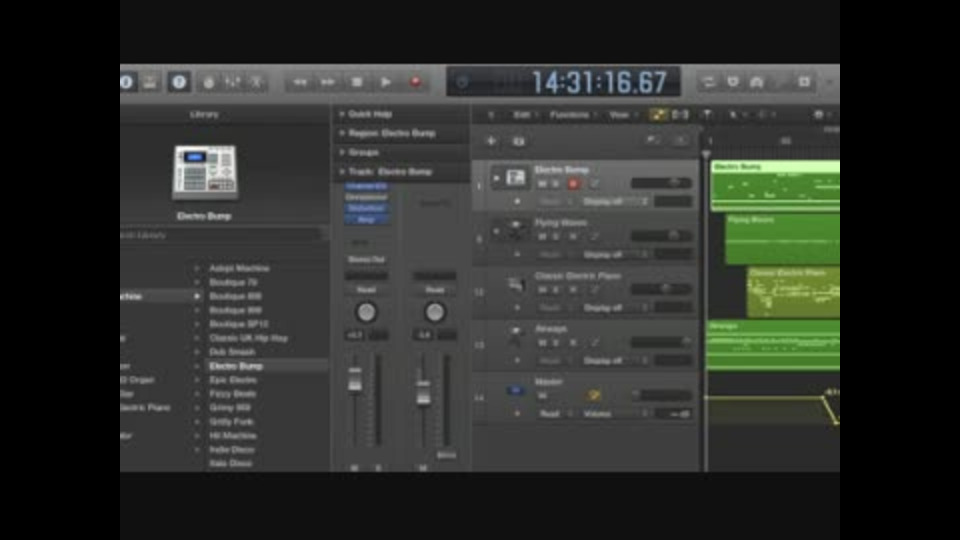Disable record on Electro Bump track
The height and width of the screenshot is (540, 960).
[573, 184]
